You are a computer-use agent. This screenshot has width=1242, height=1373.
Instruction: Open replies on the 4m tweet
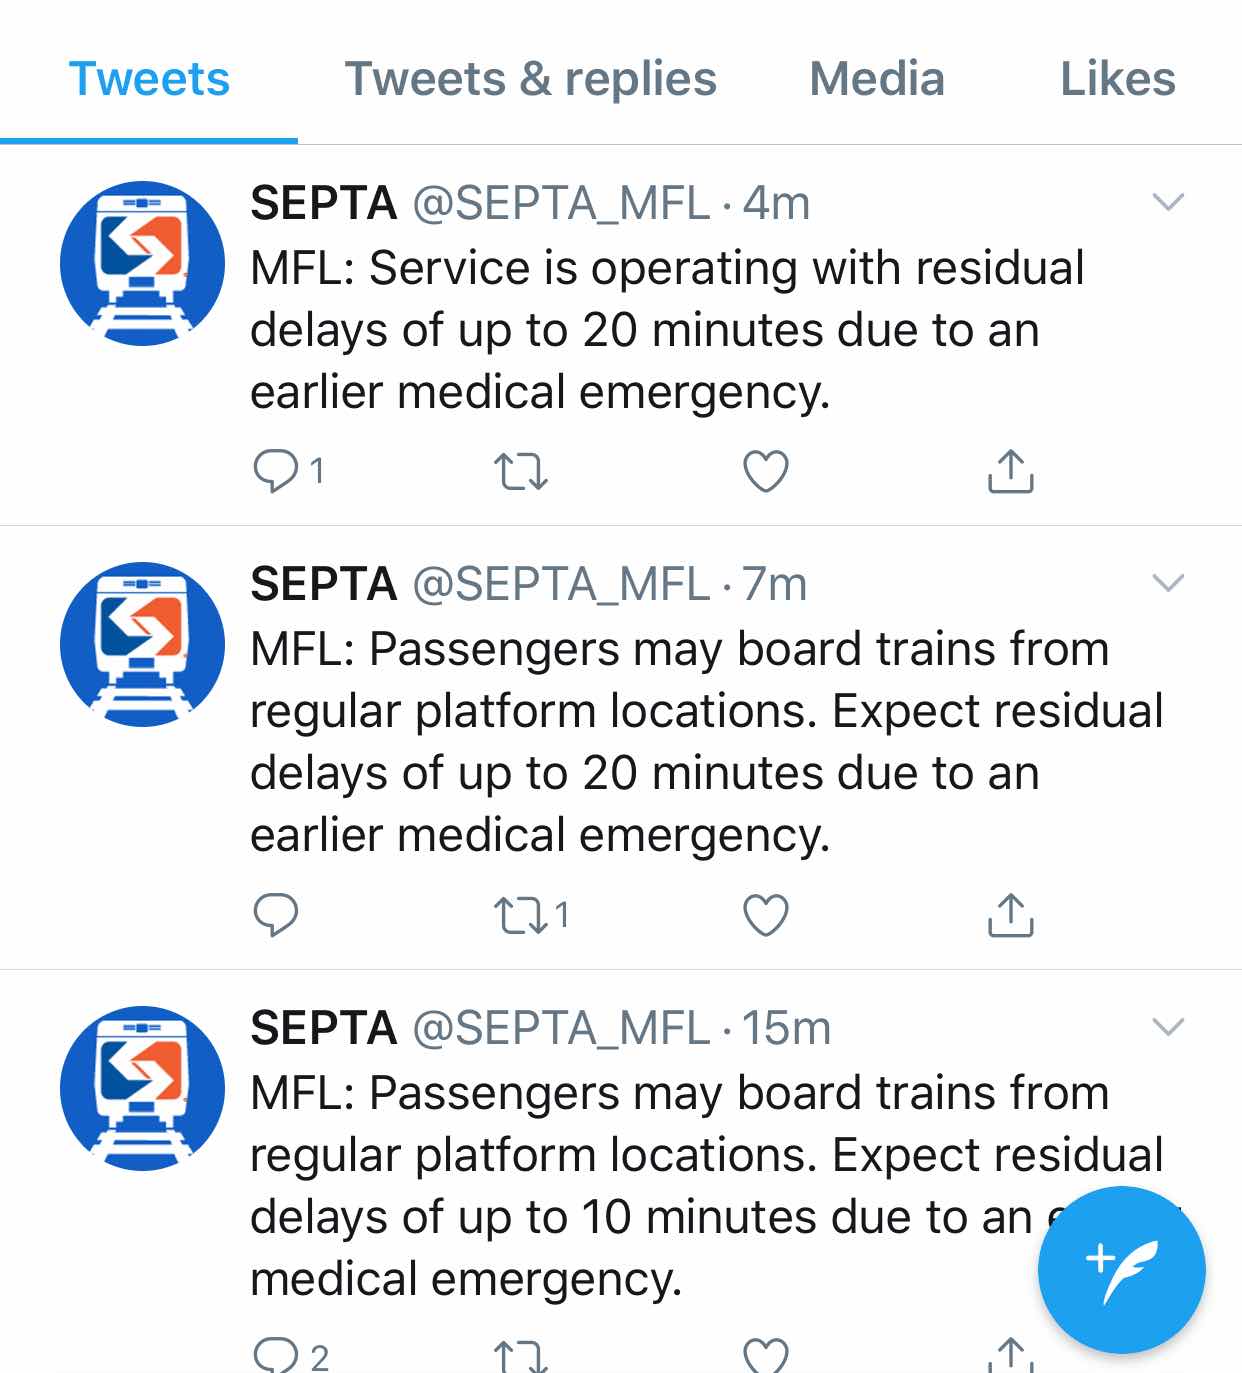click(288, 471)
